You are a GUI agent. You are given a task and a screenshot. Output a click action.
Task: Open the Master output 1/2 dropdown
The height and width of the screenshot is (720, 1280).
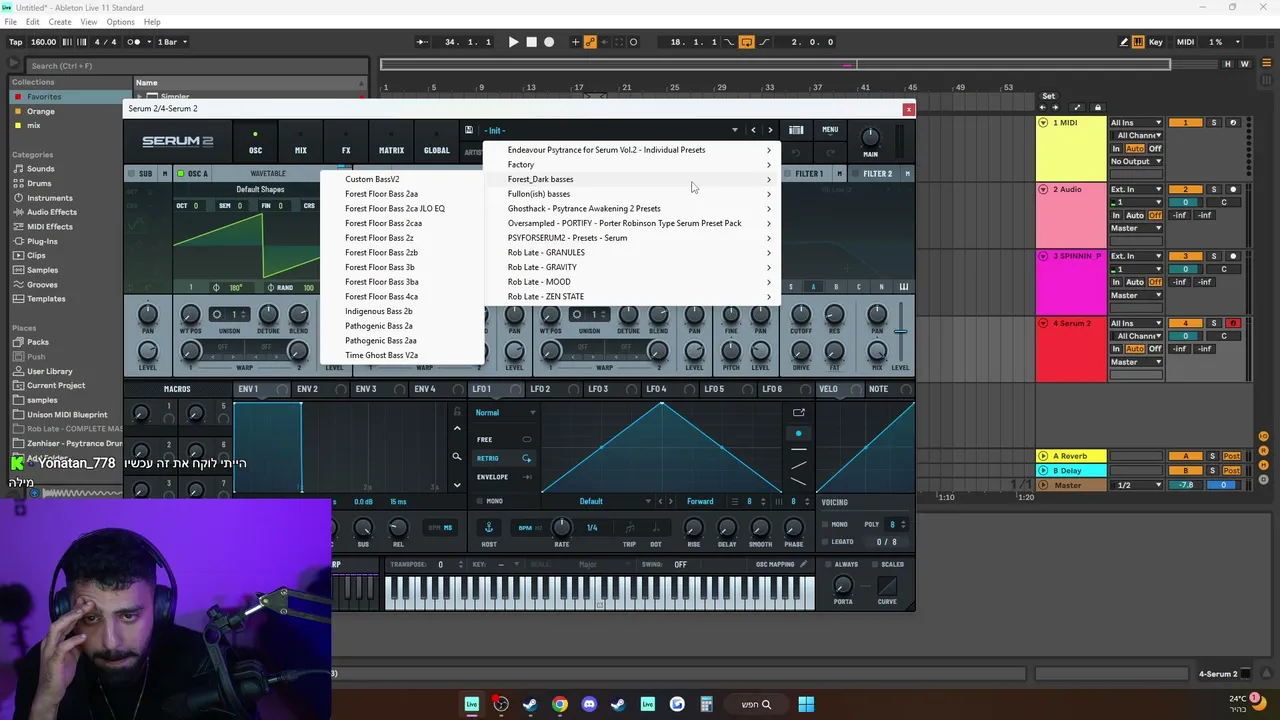(x=1136, y=485)
